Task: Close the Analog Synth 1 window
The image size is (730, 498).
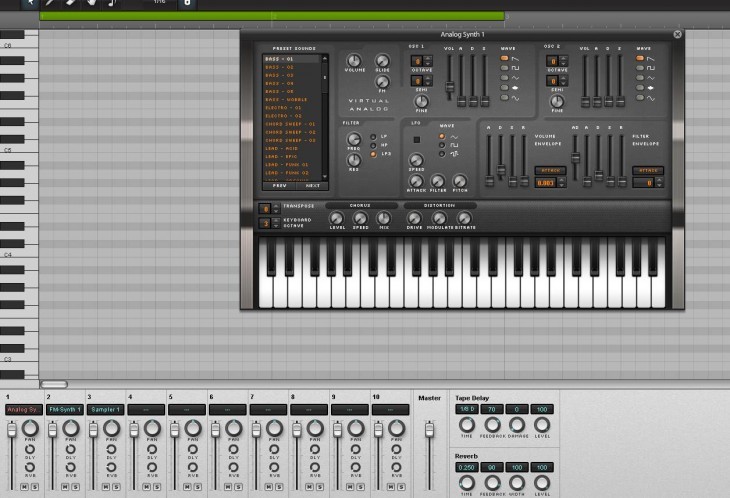Action: coord(677,34)
